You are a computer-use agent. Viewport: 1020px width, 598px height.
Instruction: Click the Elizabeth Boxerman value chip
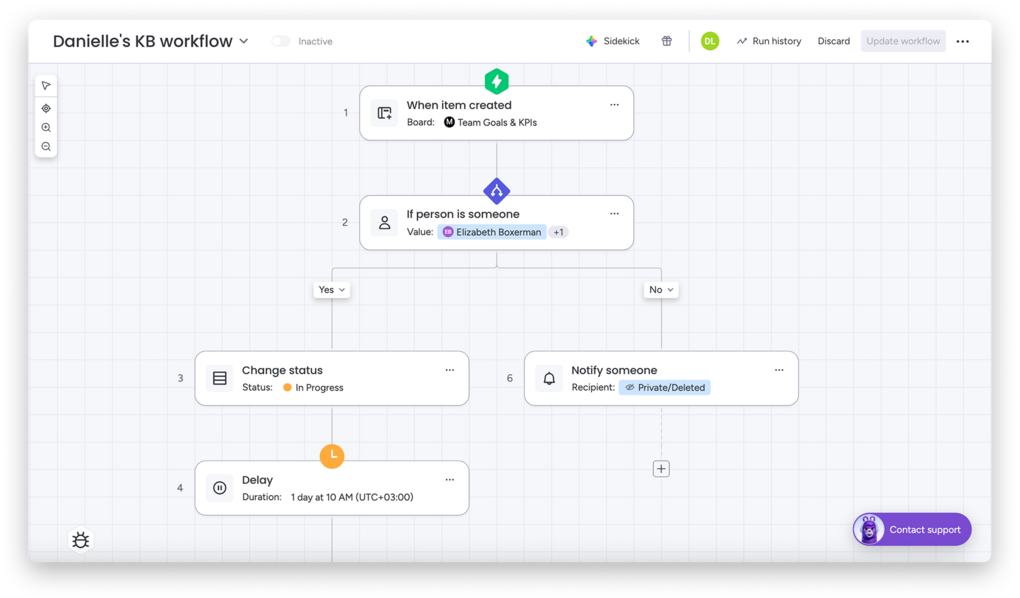click(x=492, y=232)
